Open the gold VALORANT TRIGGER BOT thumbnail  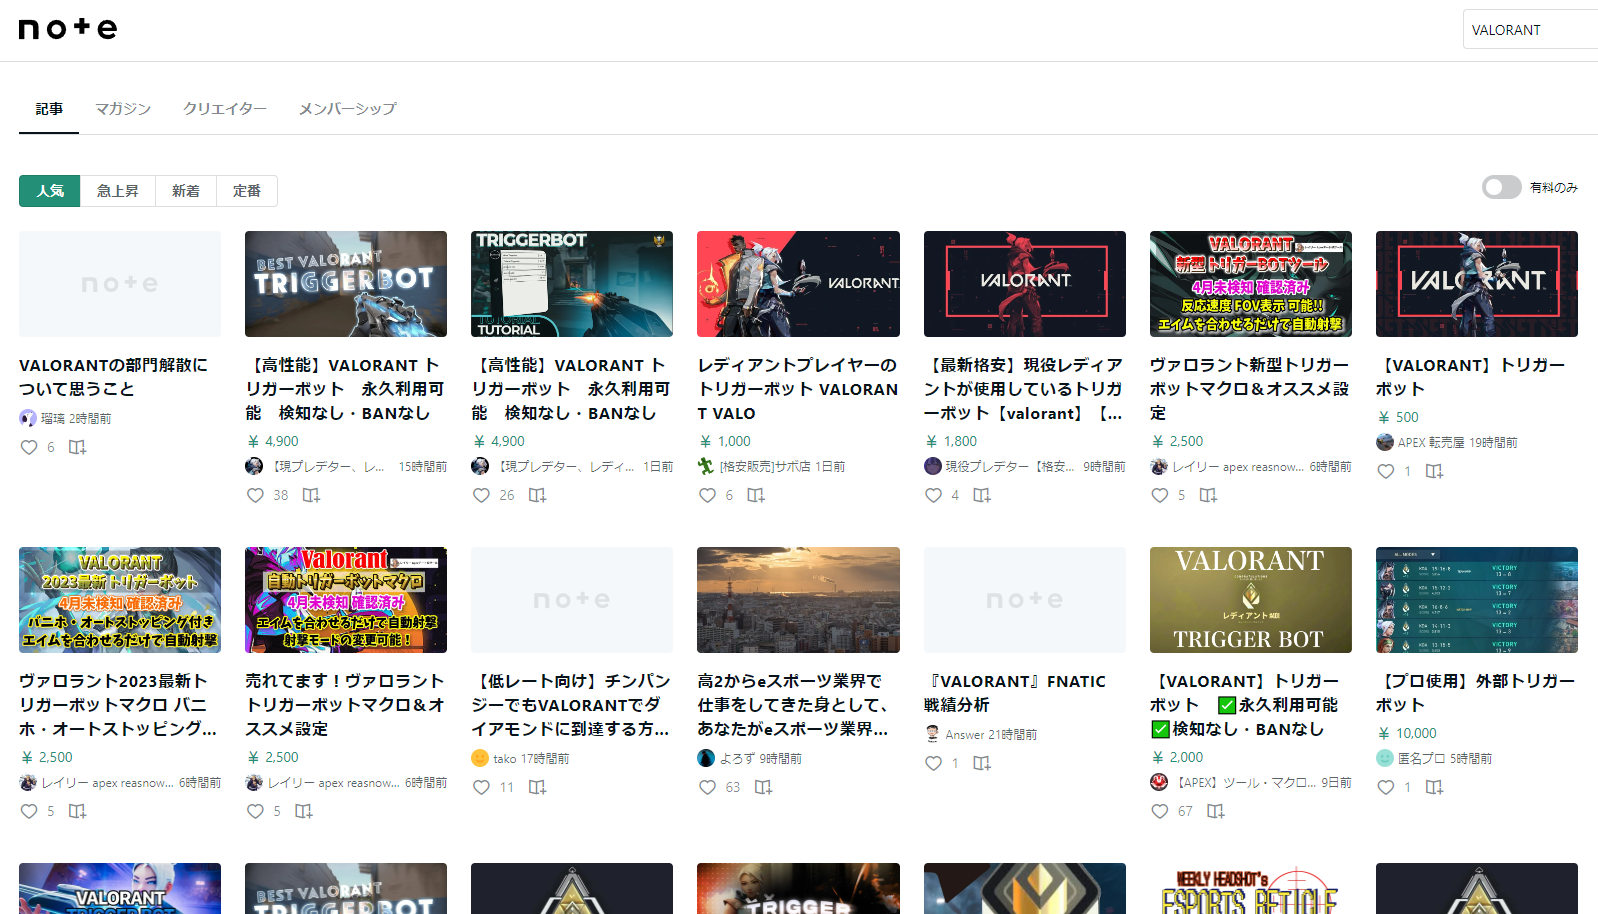(1251, 600)
